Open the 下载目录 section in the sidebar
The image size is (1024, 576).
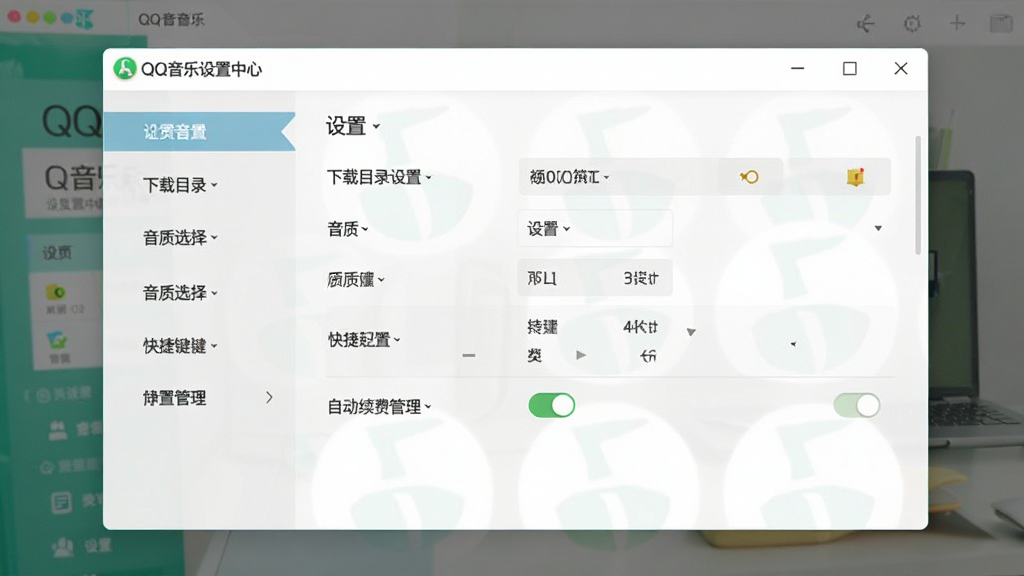tap(180, 185)
